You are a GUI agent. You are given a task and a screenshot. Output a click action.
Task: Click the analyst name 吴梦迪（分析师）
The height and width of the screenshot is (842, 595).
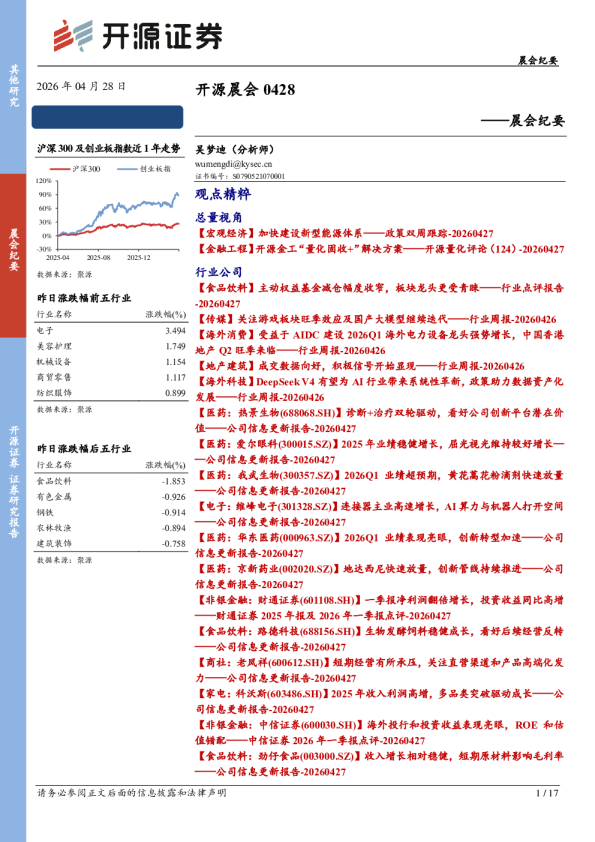(234, 150)
